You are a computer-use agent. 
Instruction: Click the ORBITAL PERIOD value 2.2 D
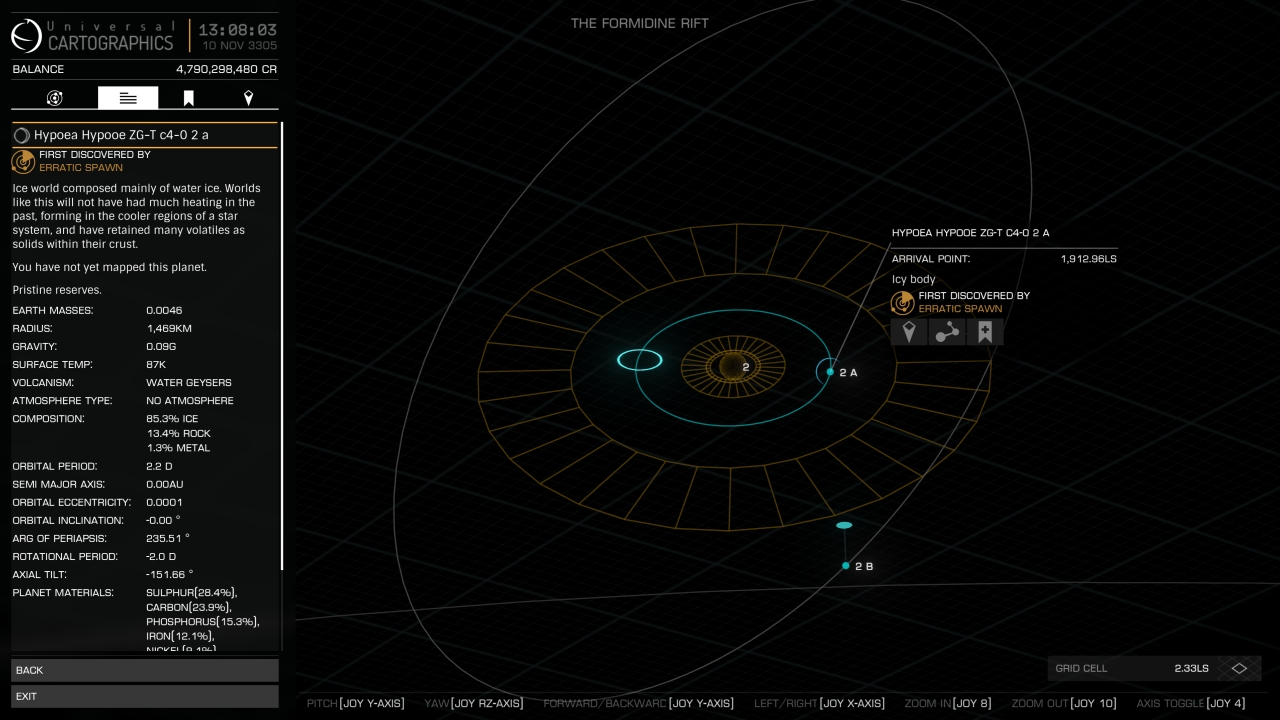point(160,466)
